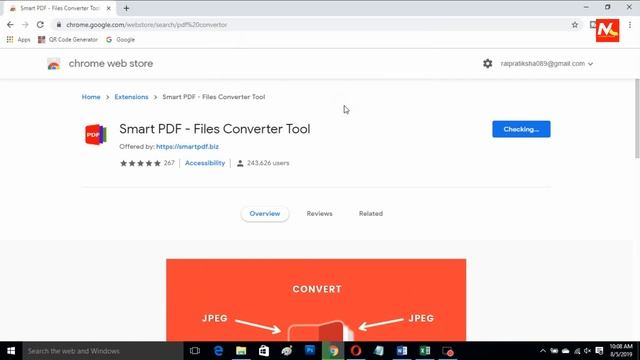Click the blue Checking button
640x360 pixels.
pyautogui.click(x=521, y=129)
